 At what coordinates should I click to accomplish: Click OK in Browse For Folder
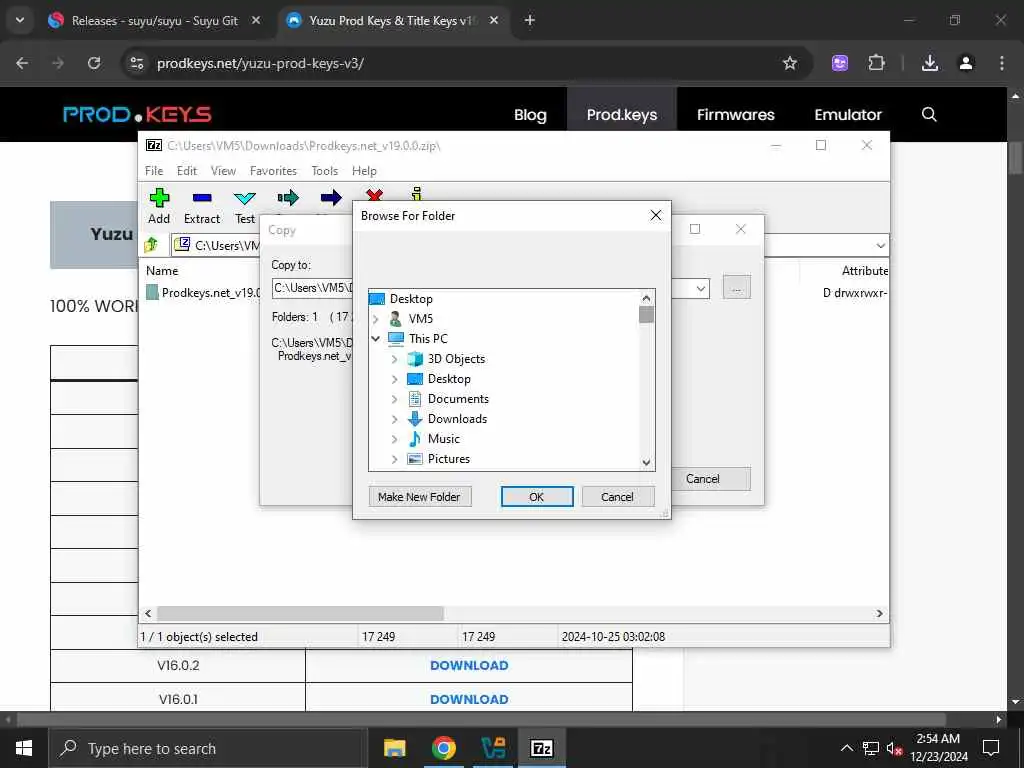click(x=537, y=497)
